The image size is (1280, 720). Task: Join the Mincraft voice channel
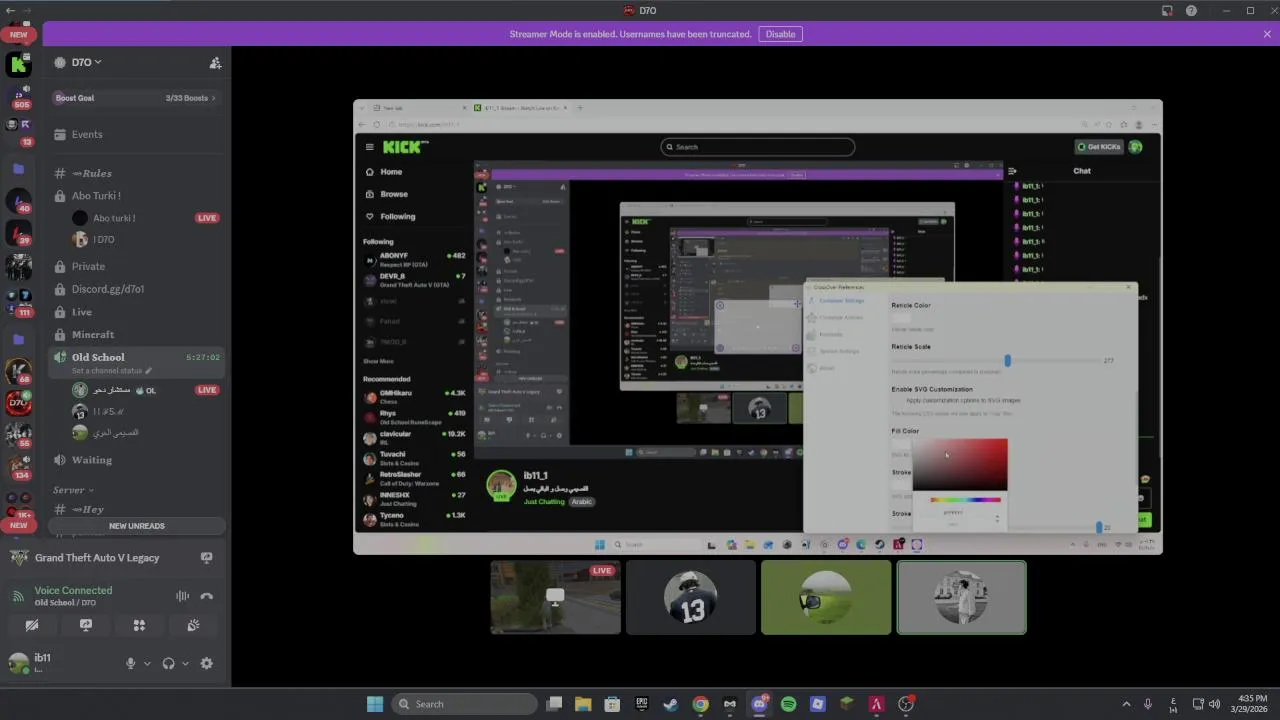[x=138, y=334]
